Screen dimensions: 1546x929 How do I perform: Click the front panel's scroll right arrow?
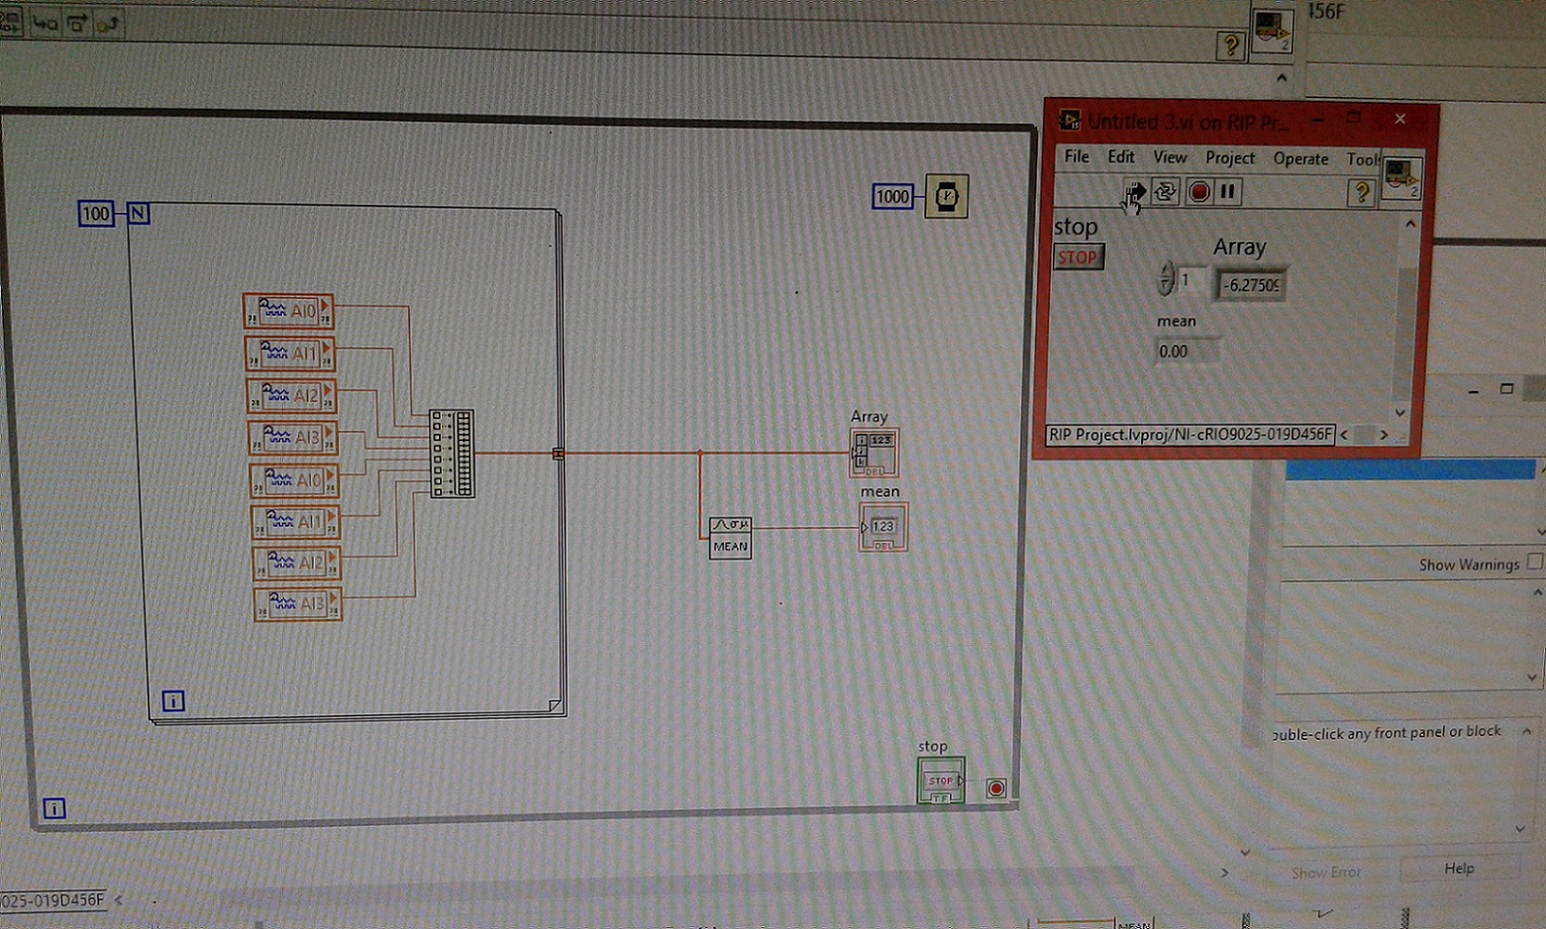point(1384,434)
